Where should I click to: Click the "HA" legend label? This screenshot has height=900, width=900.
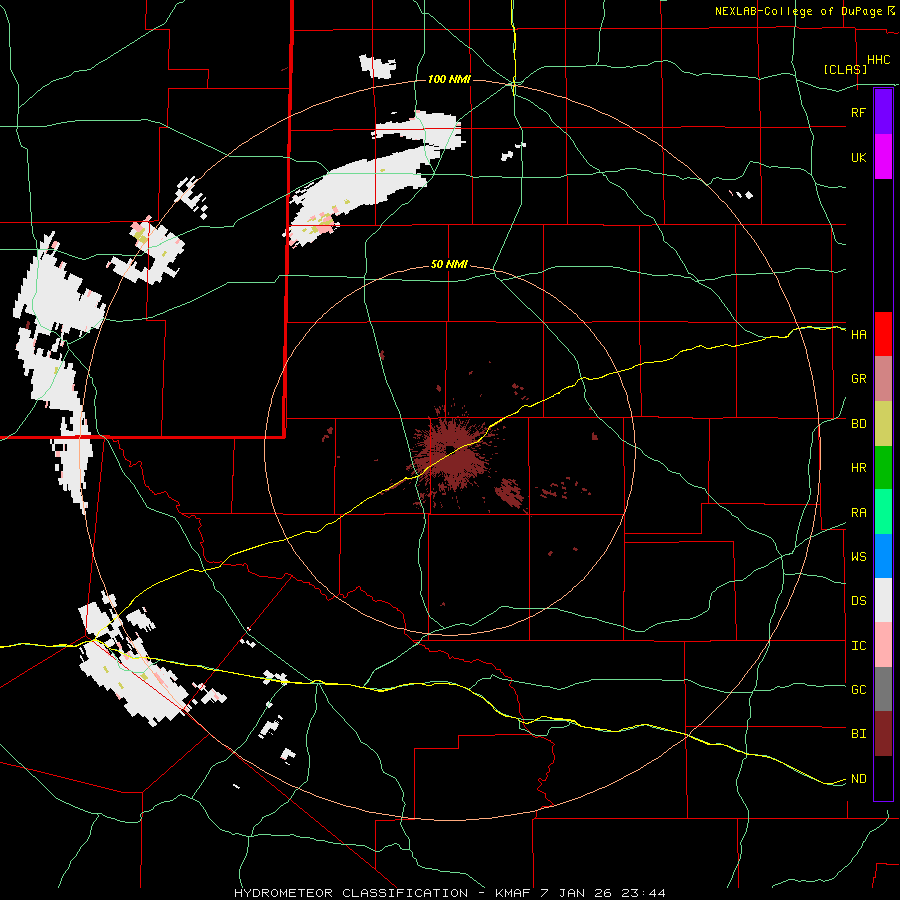859,335
